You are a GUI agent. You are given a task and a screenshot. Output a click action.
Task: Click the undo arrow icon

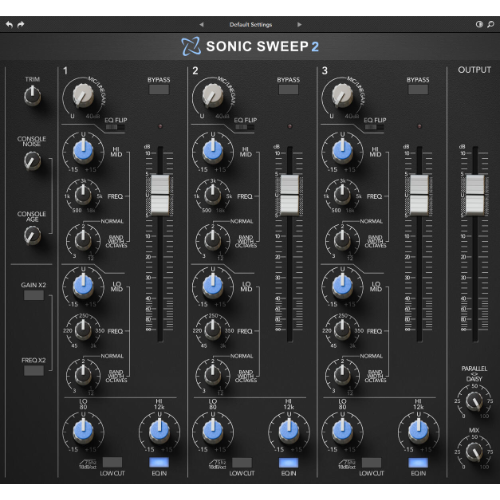coord(9,25)
